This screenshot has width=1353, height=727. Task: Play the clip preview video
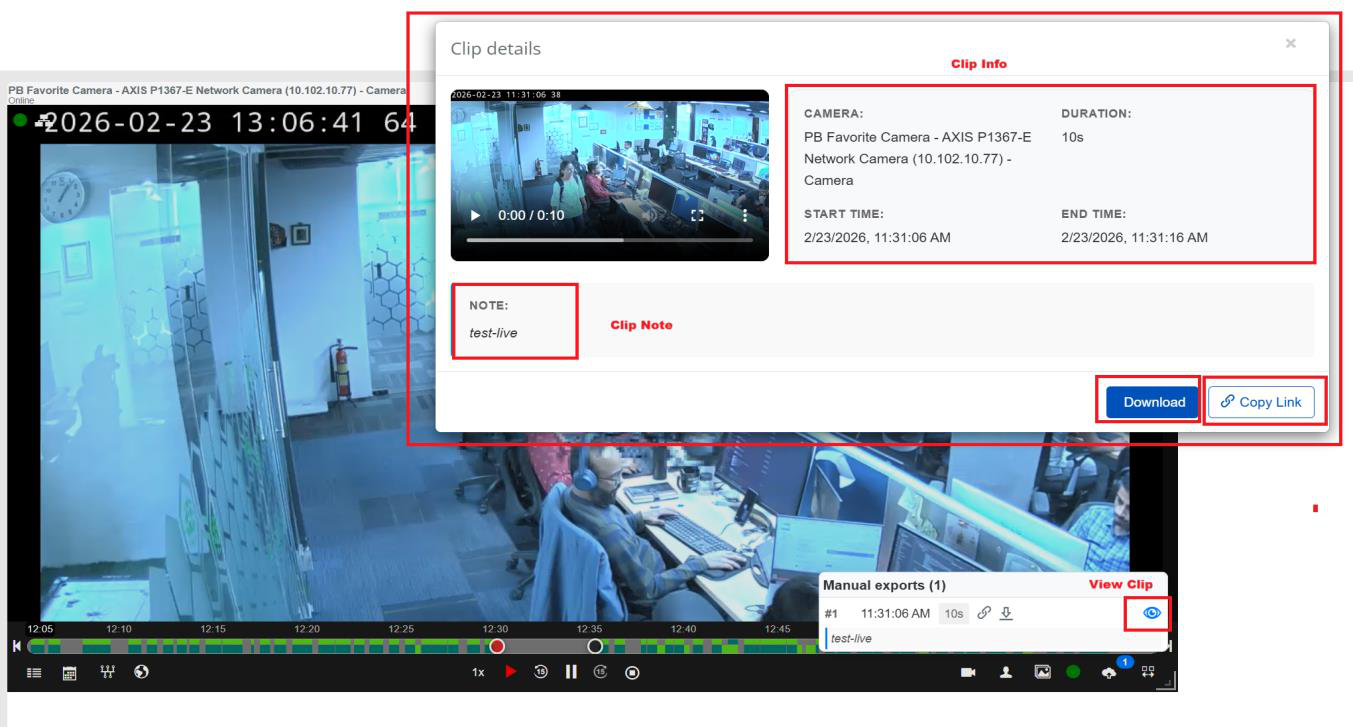click(x=475, y=215)
